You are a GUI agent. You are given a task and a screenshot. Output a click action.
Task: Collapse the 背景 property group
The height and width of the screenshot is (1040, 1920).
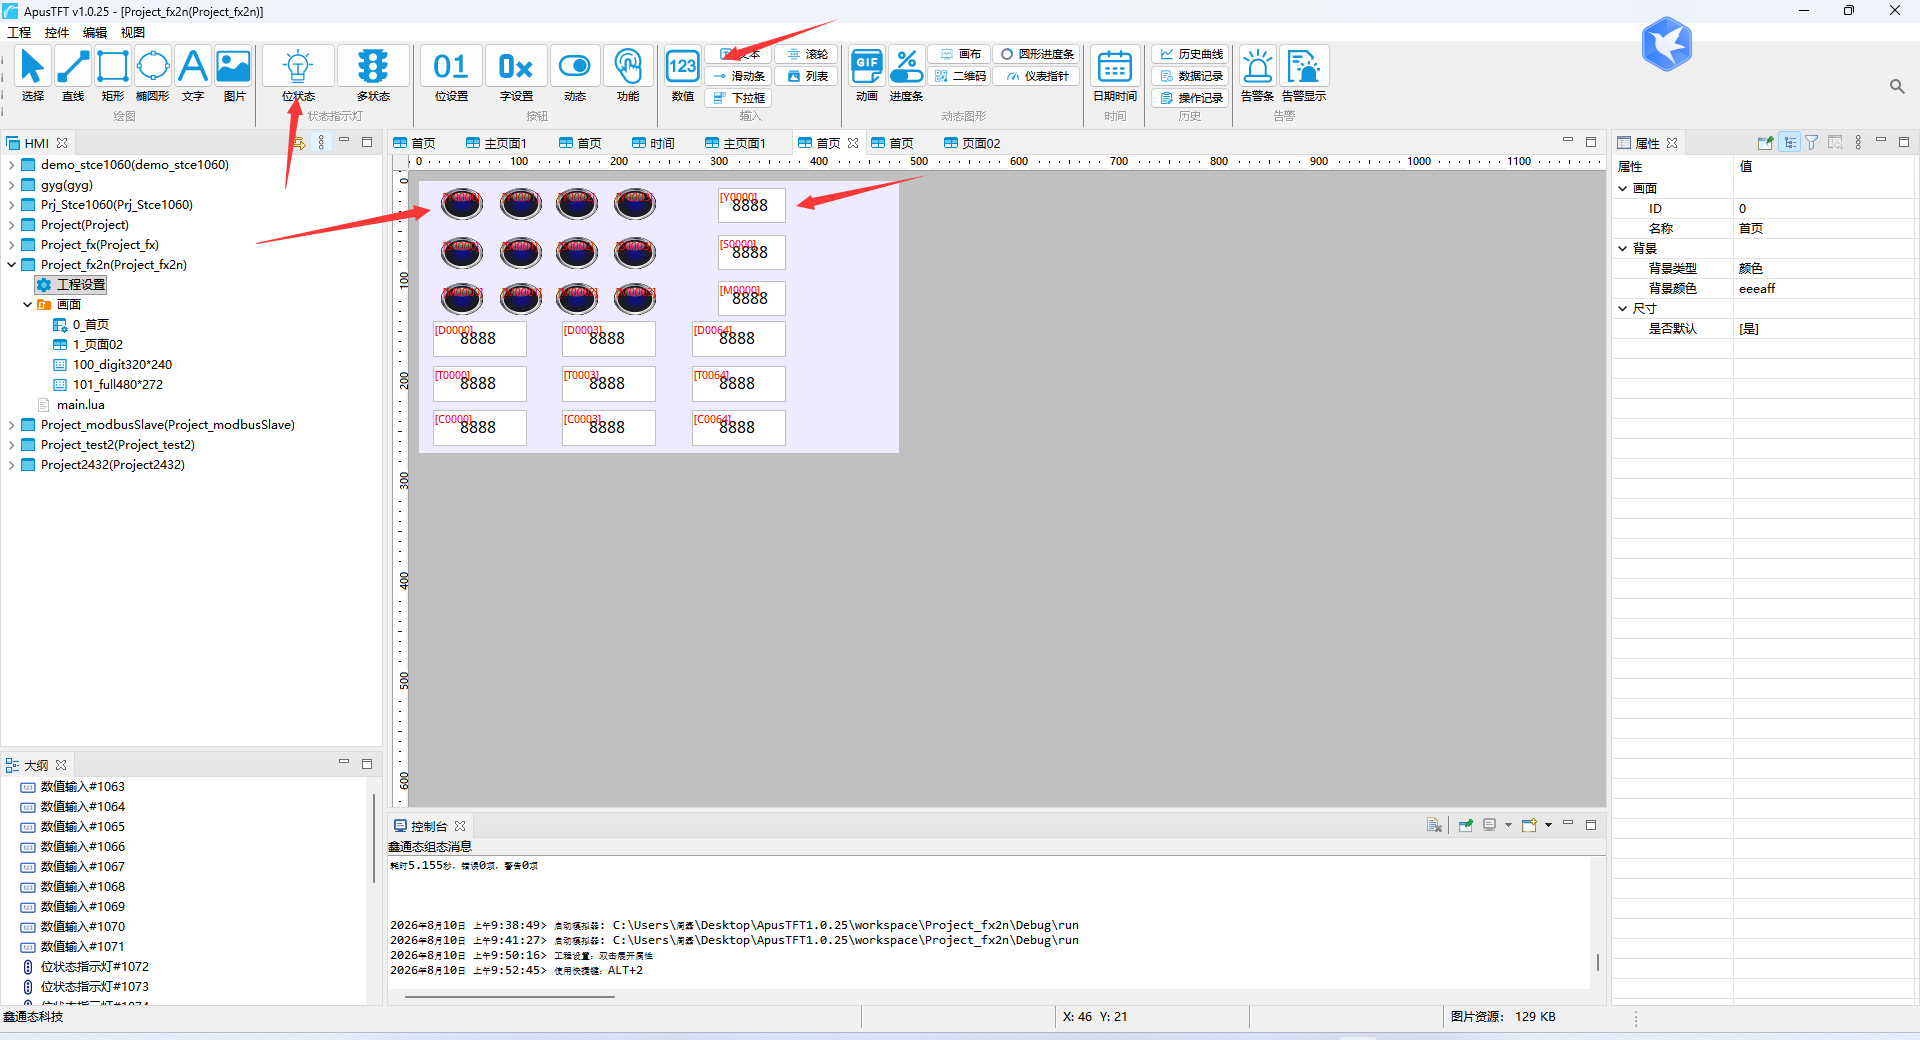point(1622,248)
